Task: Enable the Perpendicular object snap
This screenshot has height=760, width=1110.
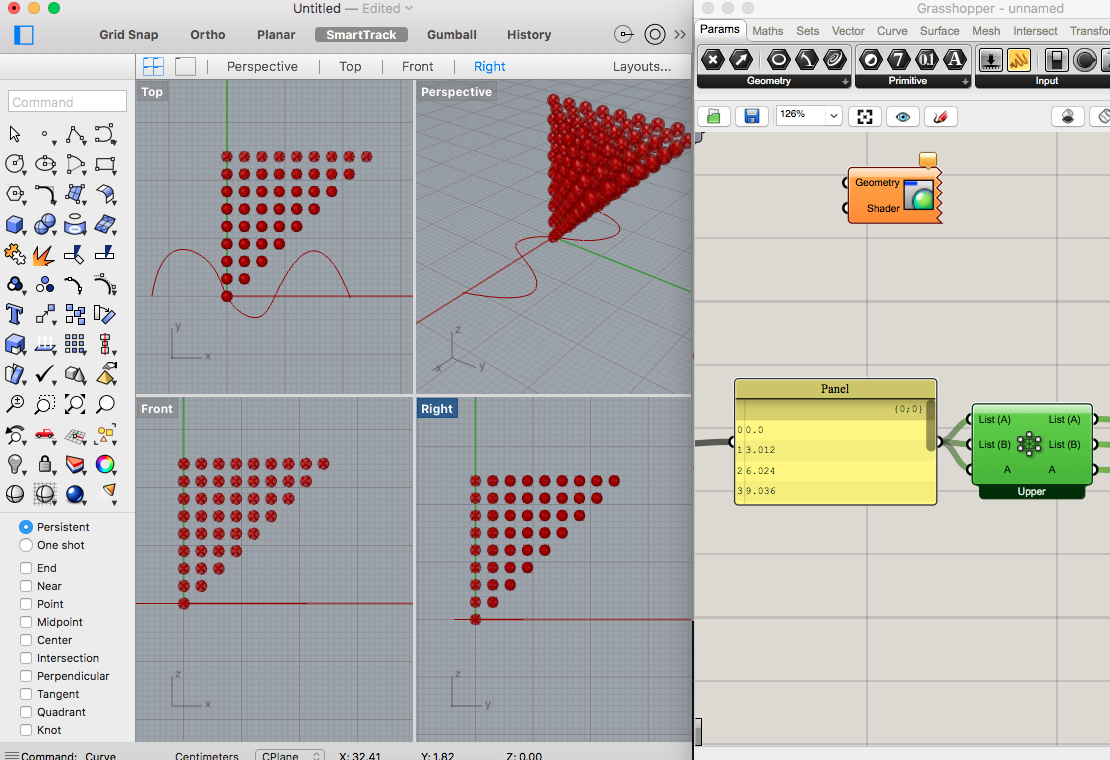Action: (x=26, y=676)
